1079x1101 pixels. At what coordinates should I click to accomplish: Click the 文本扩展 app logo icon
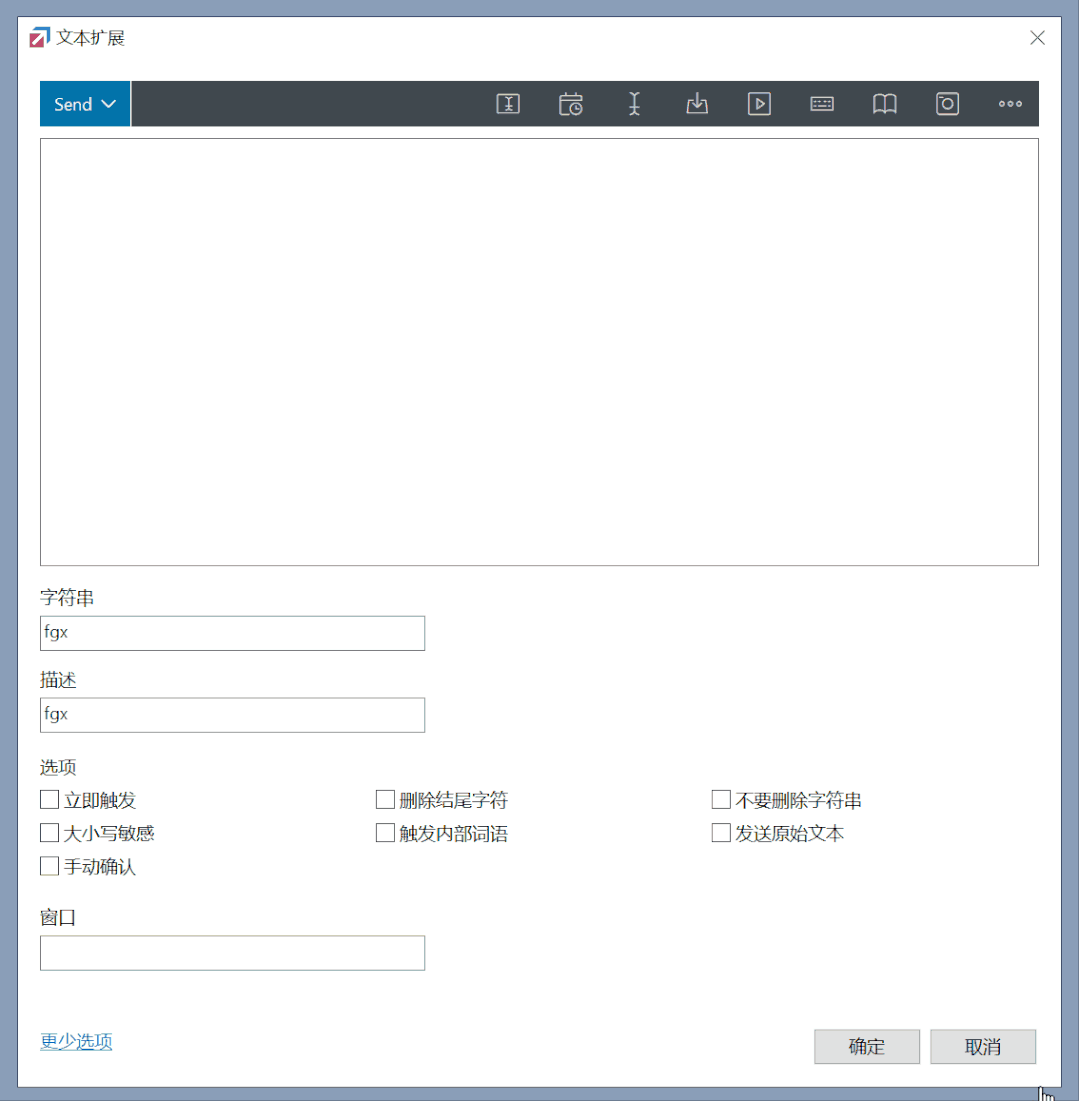click(39, 37)
